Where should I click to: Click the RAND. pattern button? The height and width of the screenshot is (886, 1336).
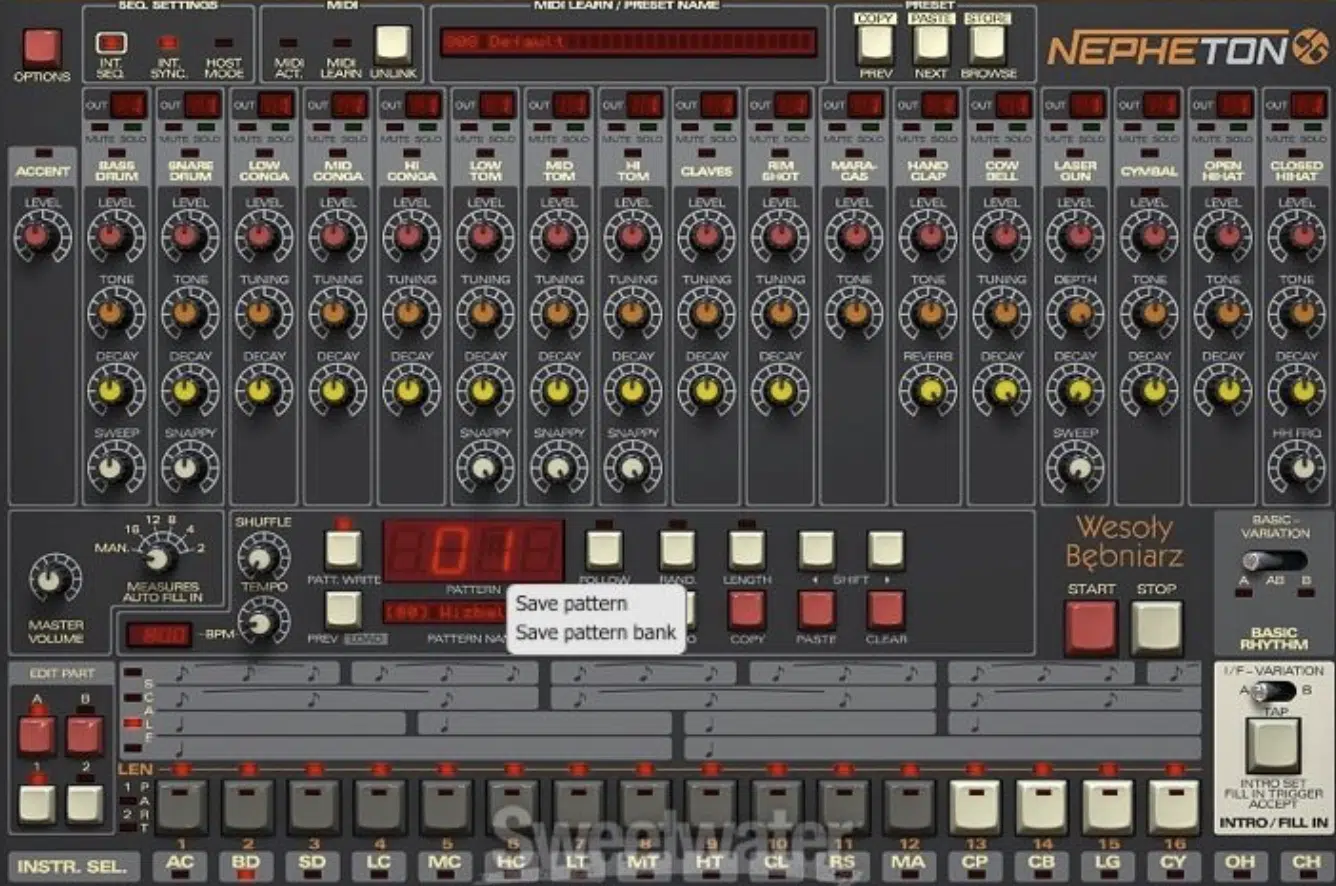tap(677, 550)
